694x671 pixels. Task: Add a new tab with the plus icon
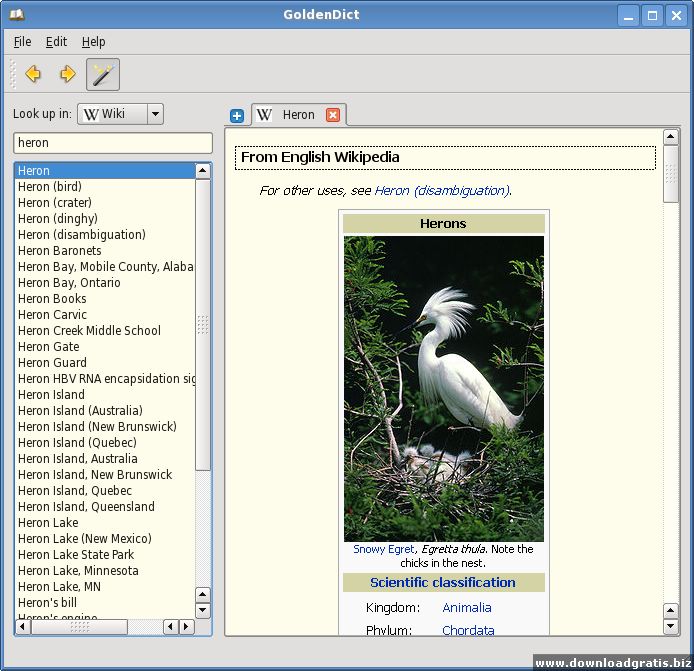(237, 116)
